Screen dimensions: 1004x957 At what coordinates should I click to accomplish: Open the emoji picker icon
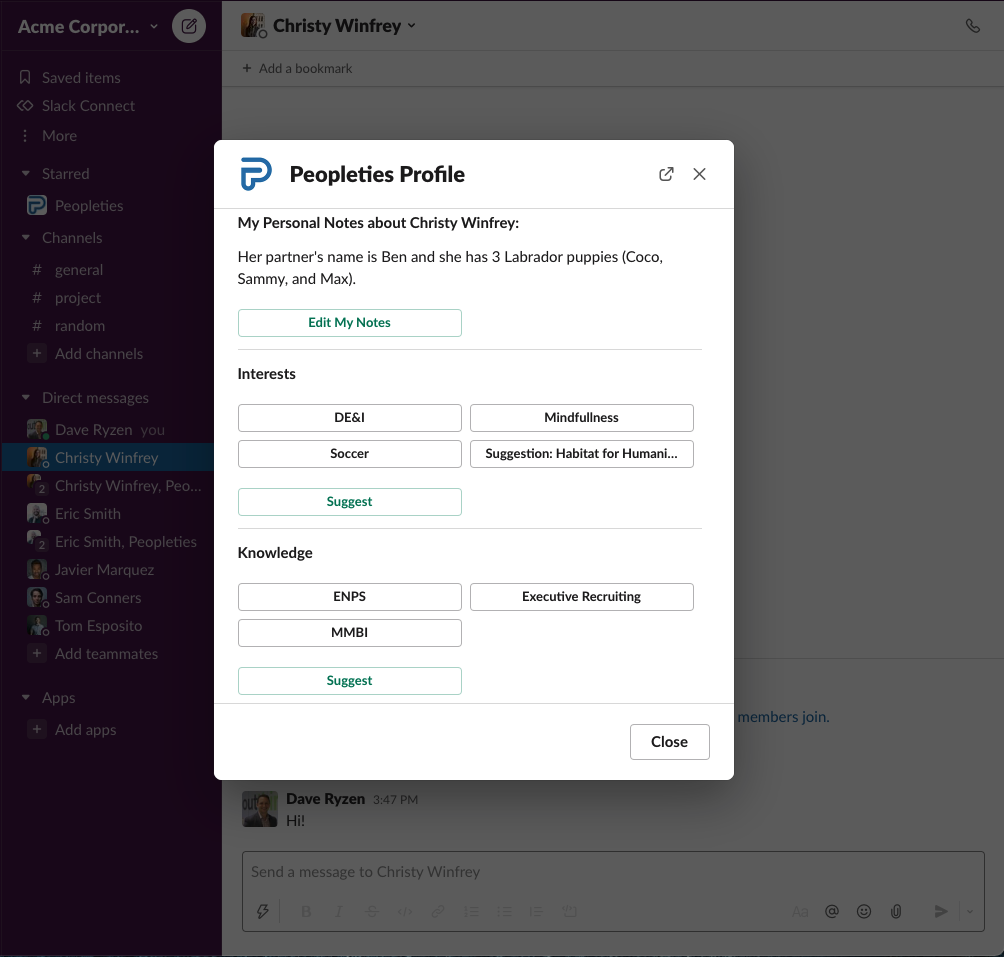(864, 911)
